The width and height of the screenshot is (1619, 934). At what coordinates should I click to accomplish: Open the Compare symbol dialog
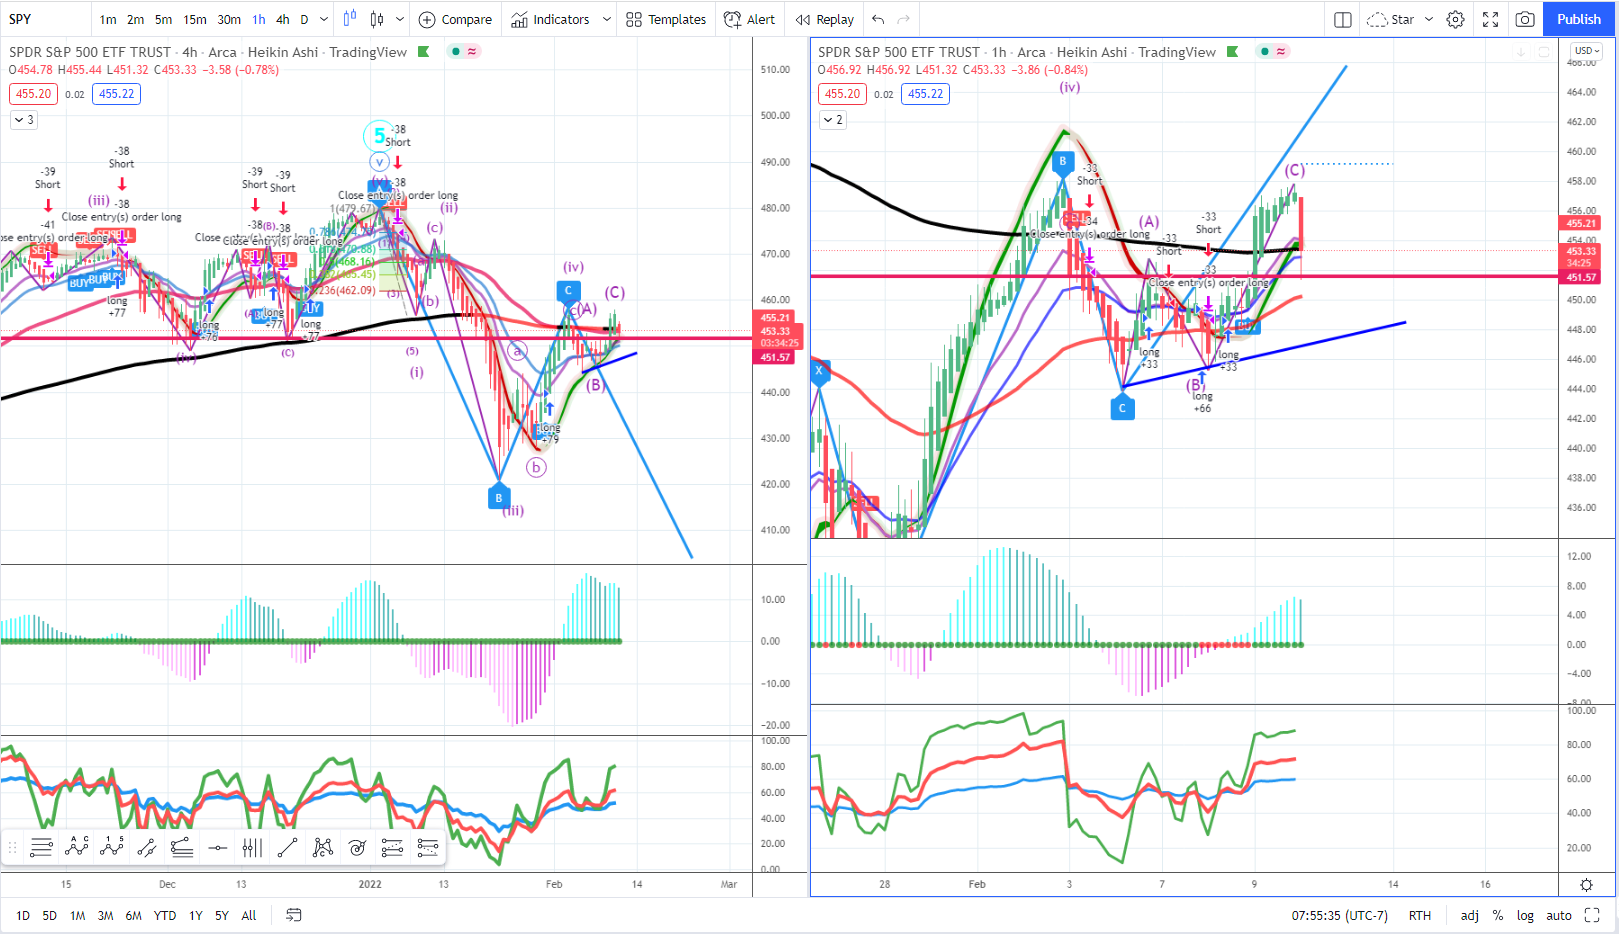coord(455,19)
